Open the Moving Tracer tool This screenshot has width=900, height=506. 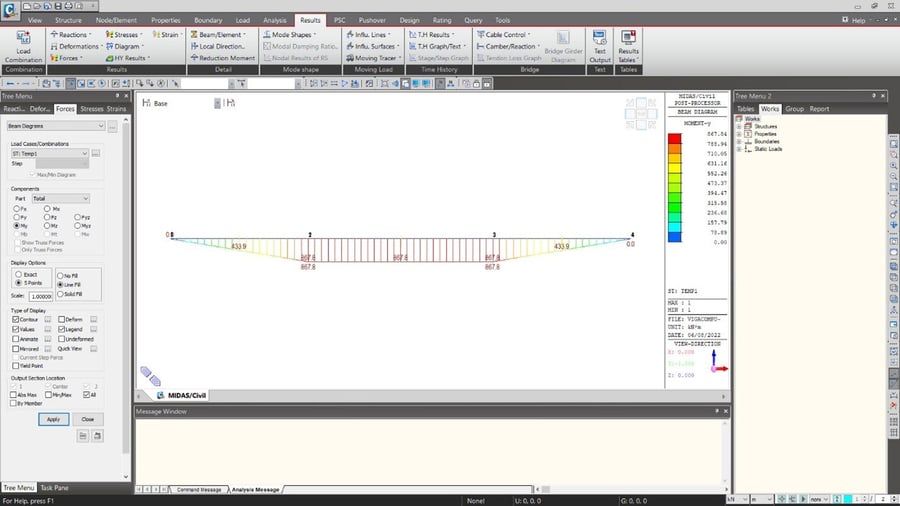375,58
